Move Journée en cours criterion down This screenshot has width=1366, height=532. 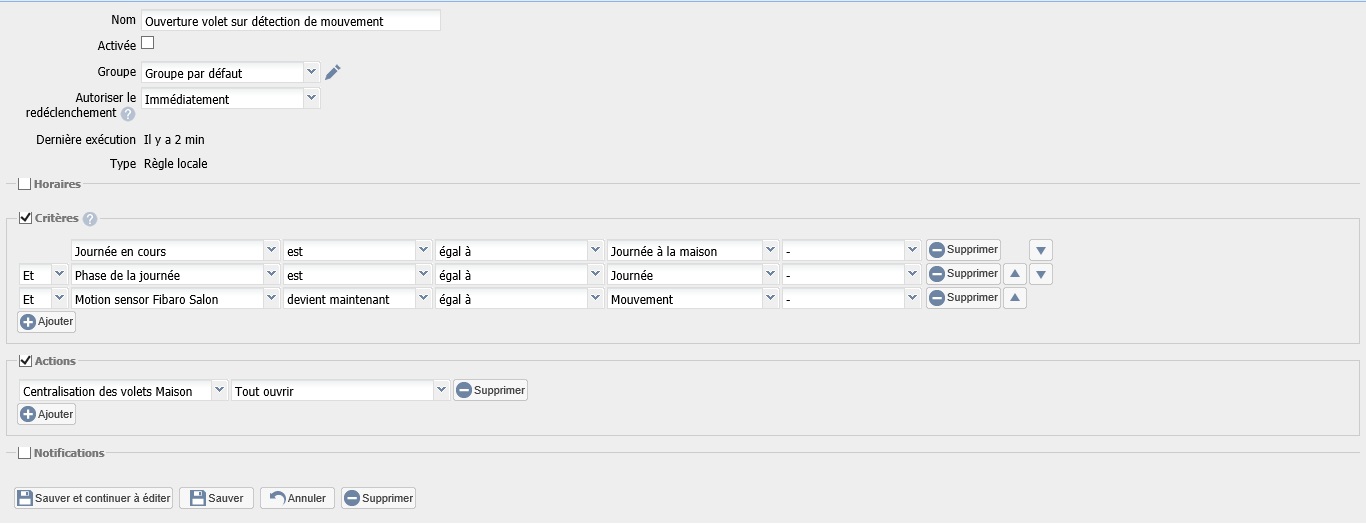point(1041,250)
